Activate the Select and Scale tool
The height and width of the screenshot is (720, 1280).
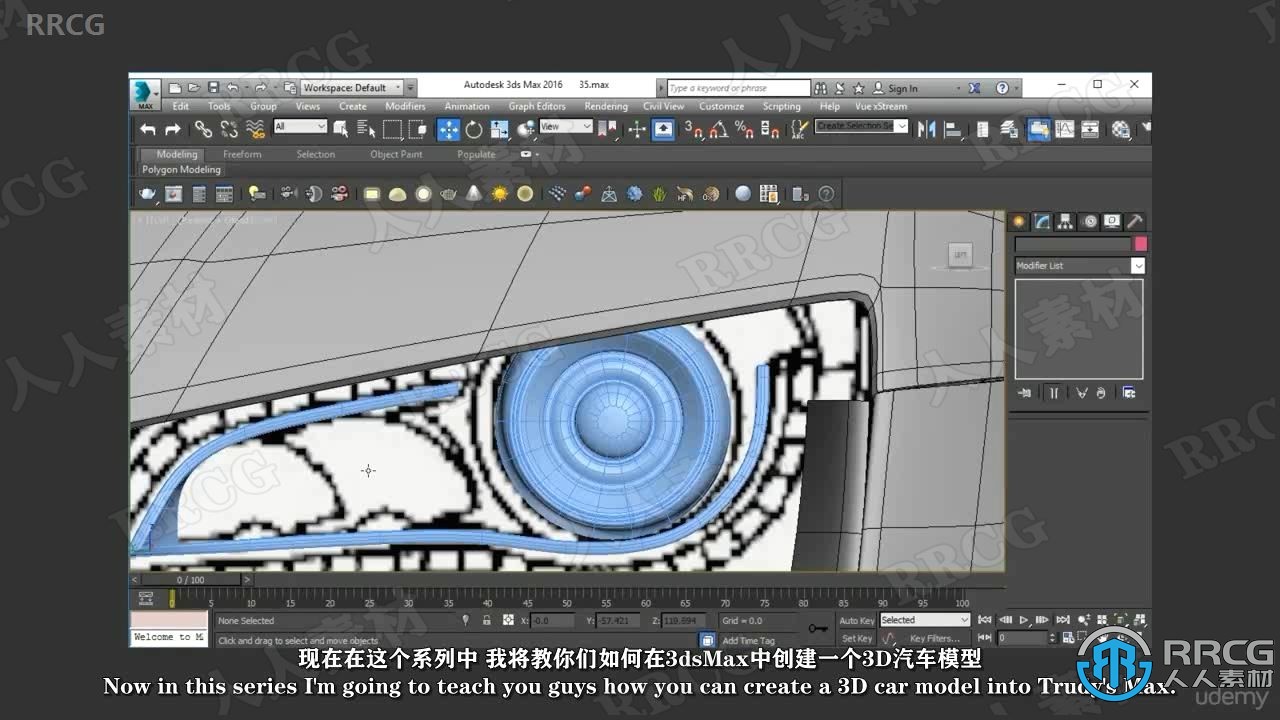[499, 129]
